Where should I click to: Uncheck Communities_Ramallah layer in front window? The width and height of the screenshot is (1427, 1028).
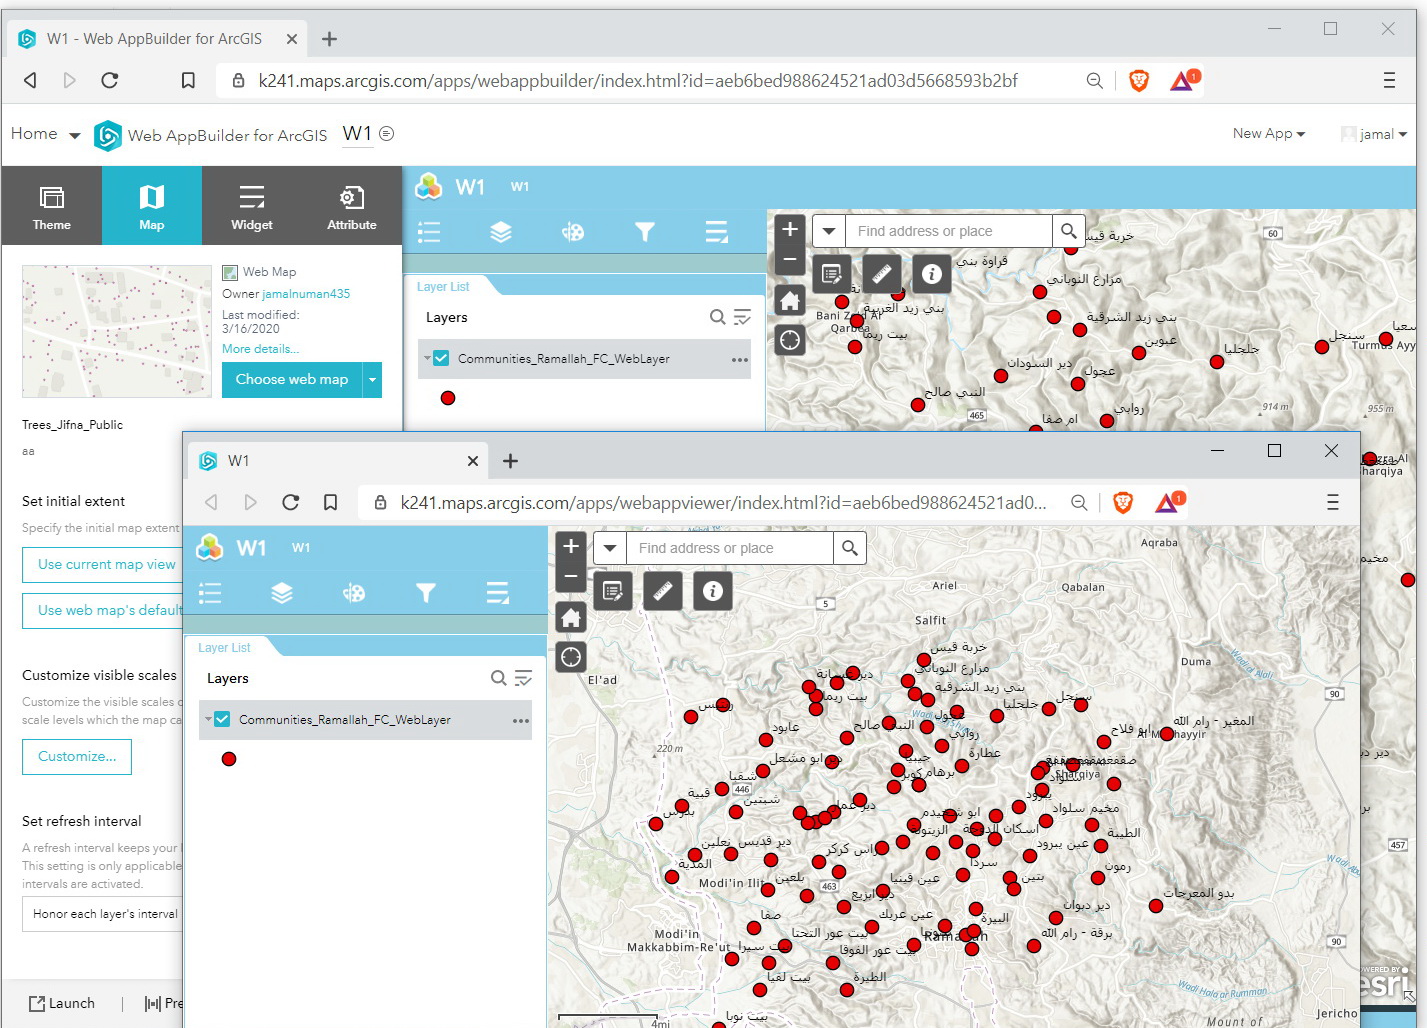point(223,719)
